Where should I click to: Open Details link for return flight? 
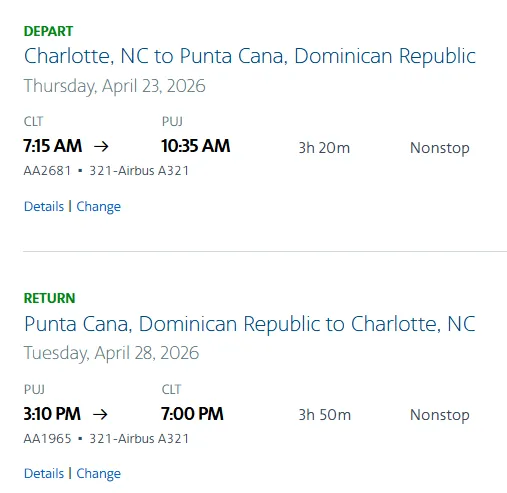click(44, 474)
